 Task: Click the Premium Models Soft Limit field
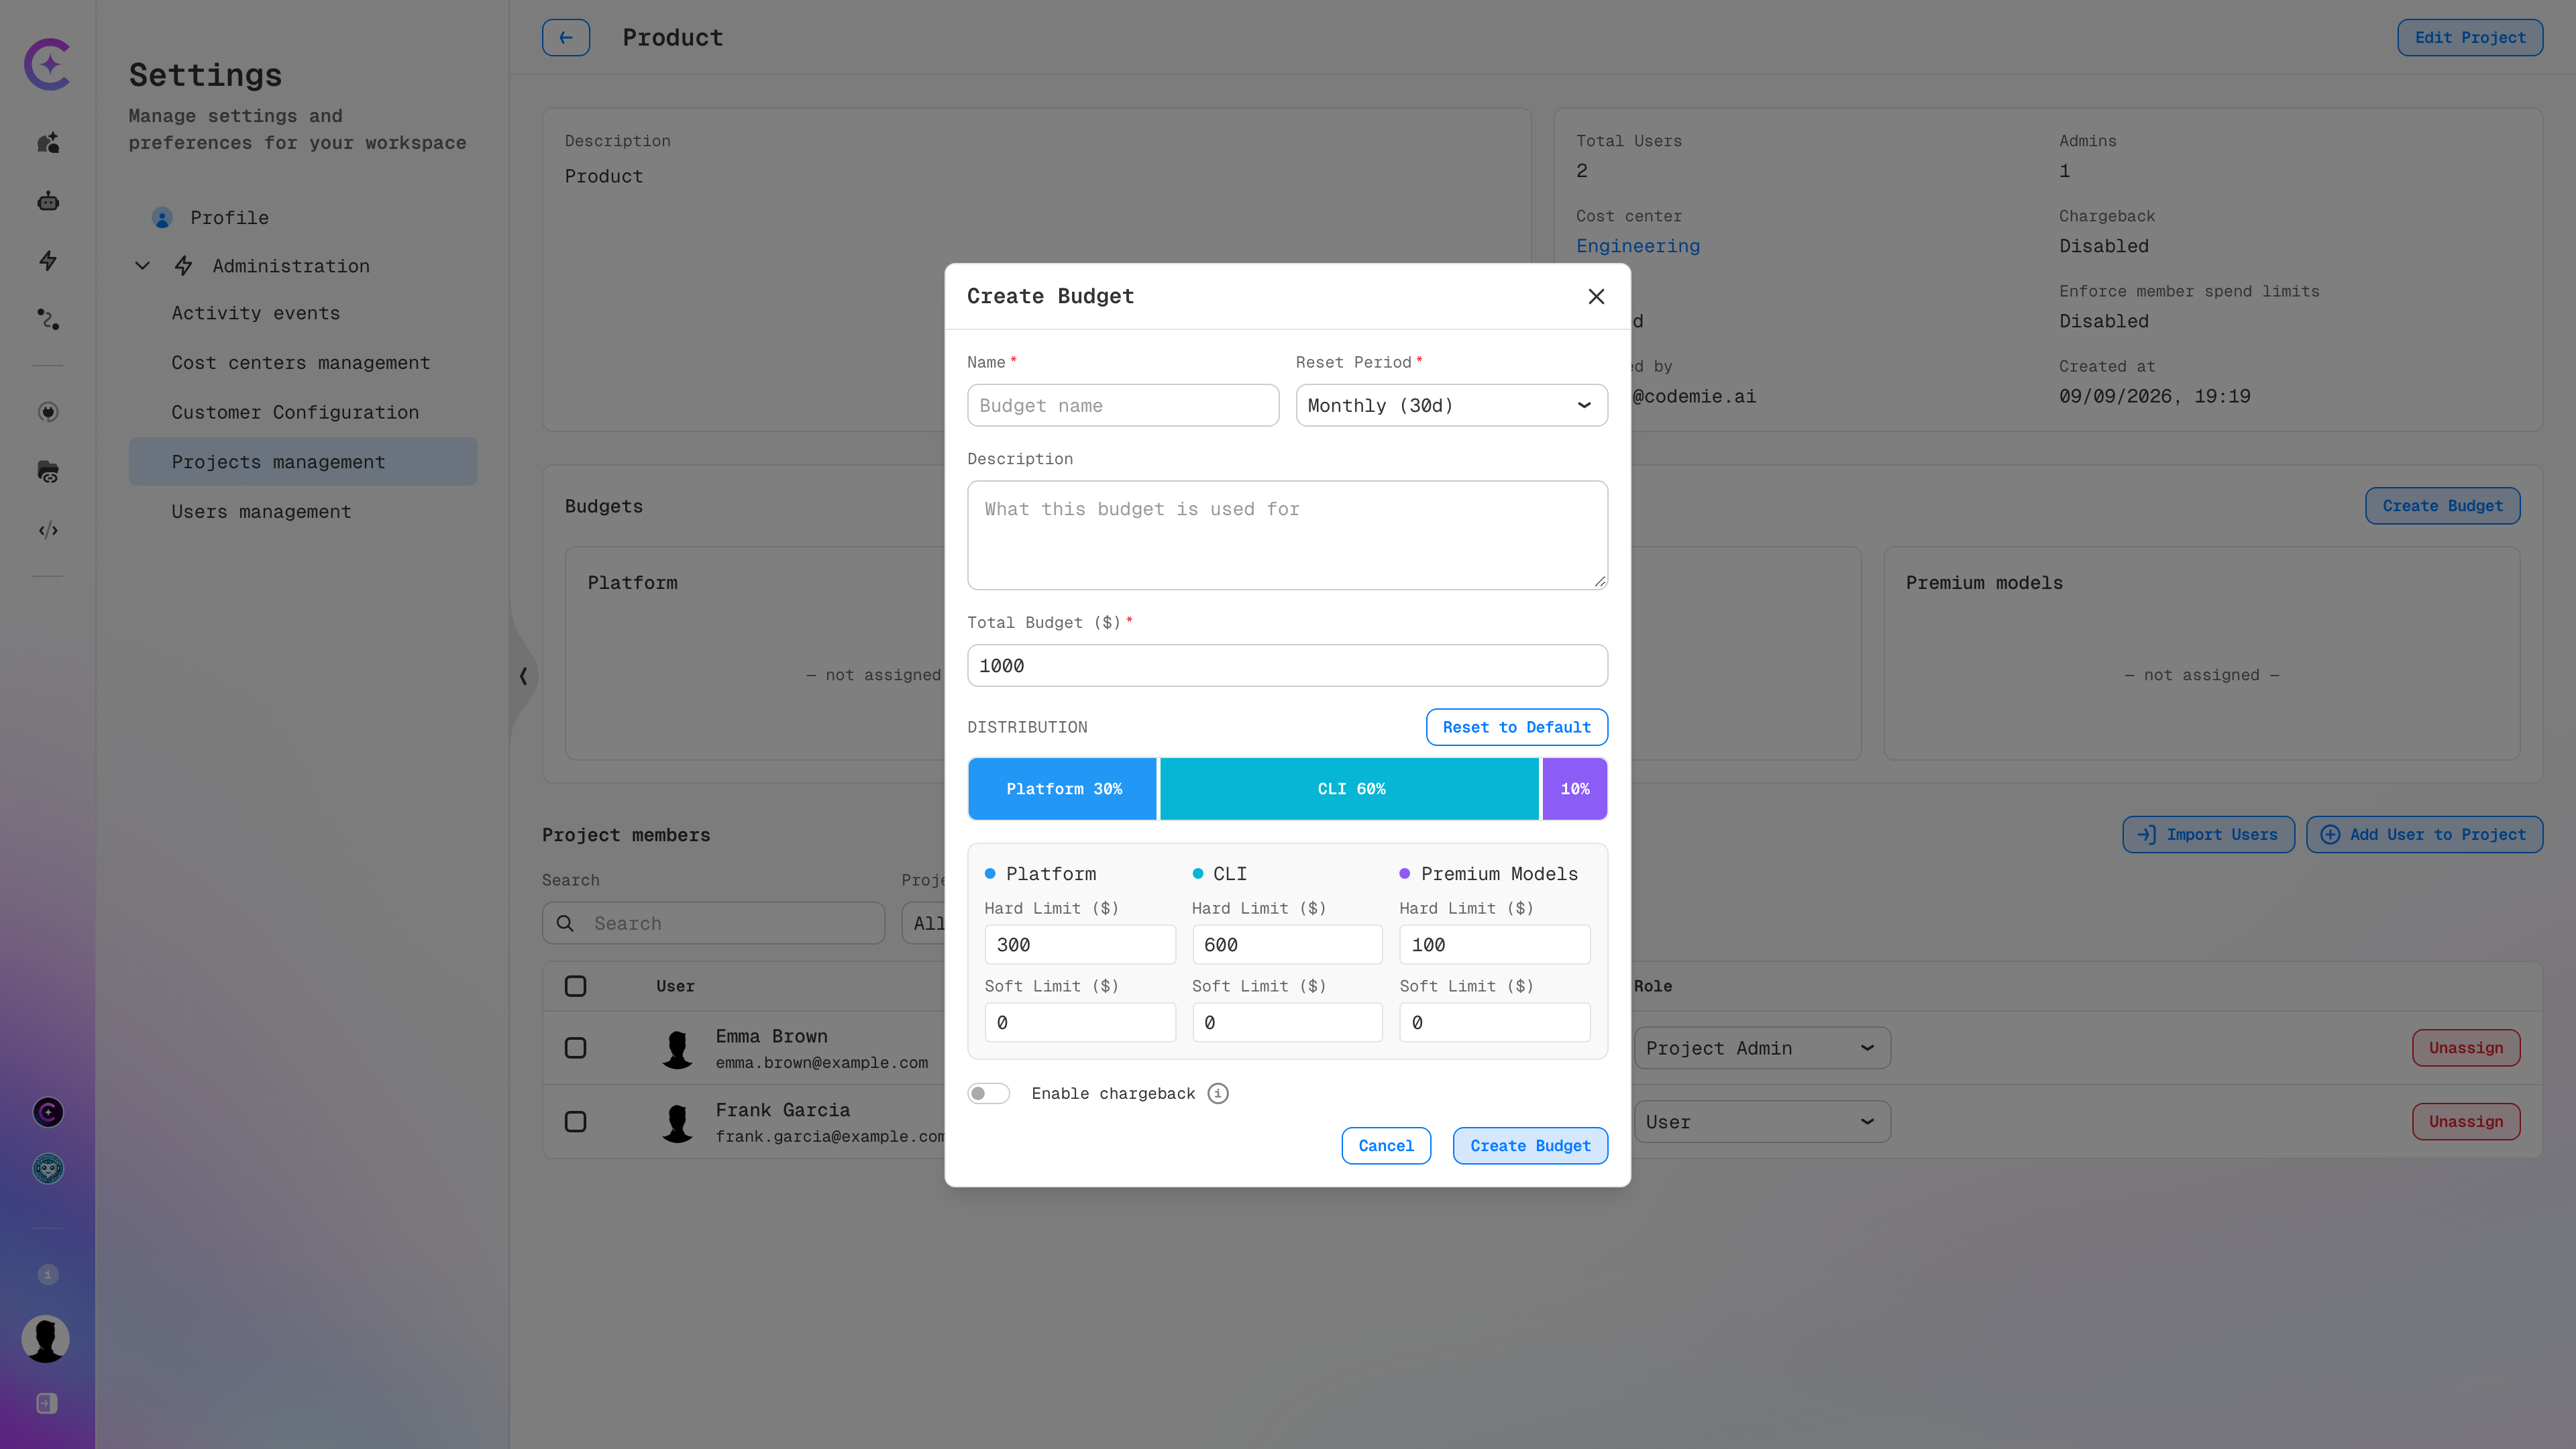click(x=1495, y=1022)
